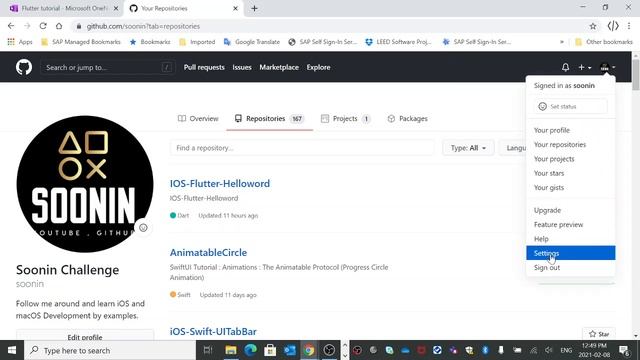Screen dimensions: 640x360
Task: Open Chrome home page button
Action: point(59,26)
